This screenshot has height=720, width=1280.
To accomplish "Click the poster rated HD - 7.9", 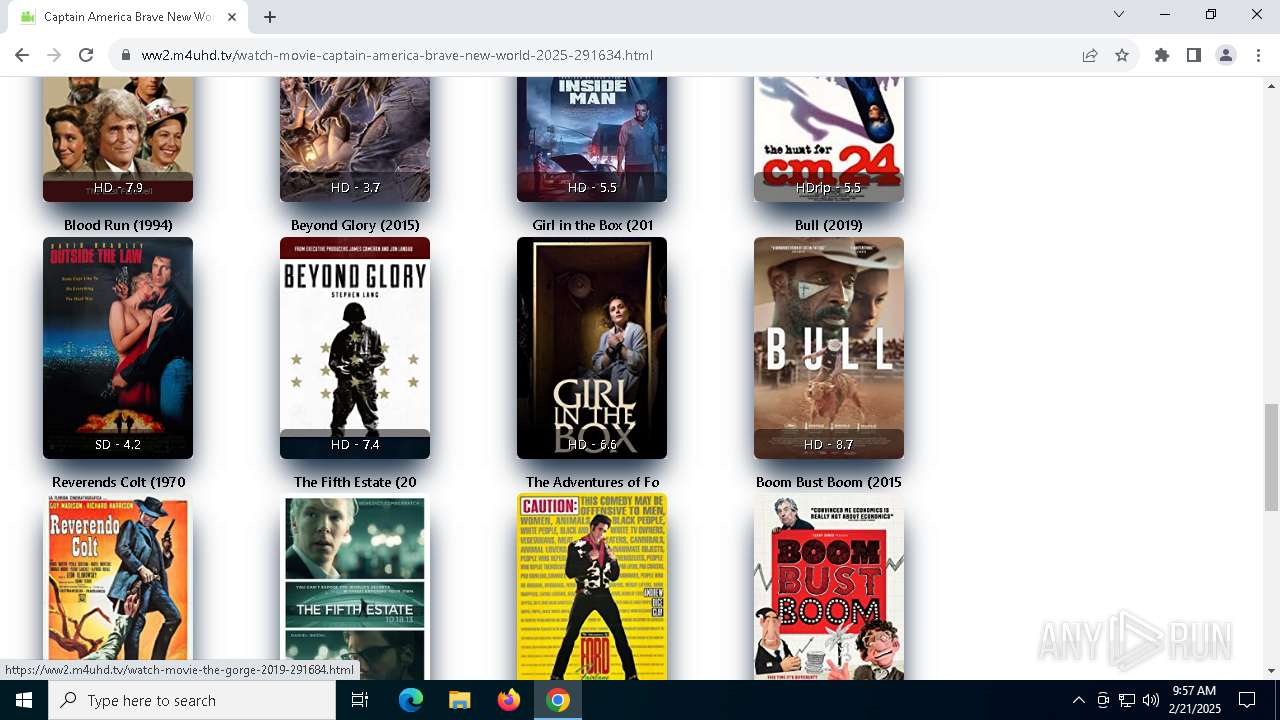I will [x=118, y=139].
